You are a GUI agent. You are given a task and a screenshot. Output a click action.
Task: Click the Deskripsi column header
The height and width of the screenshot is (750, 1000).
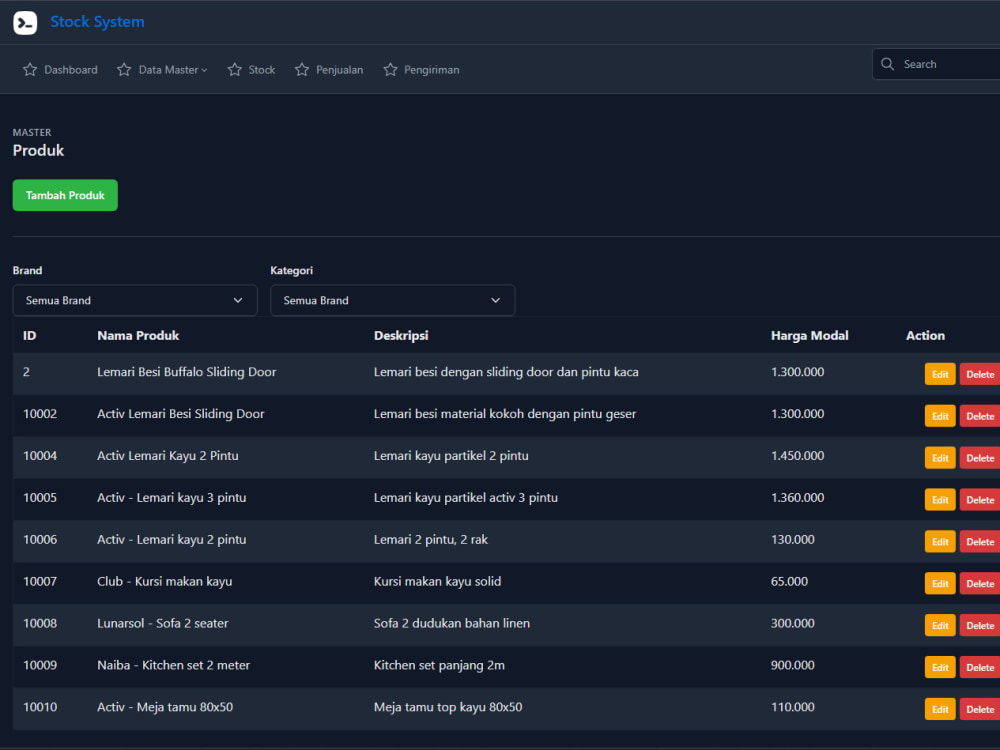coord(401,335)
